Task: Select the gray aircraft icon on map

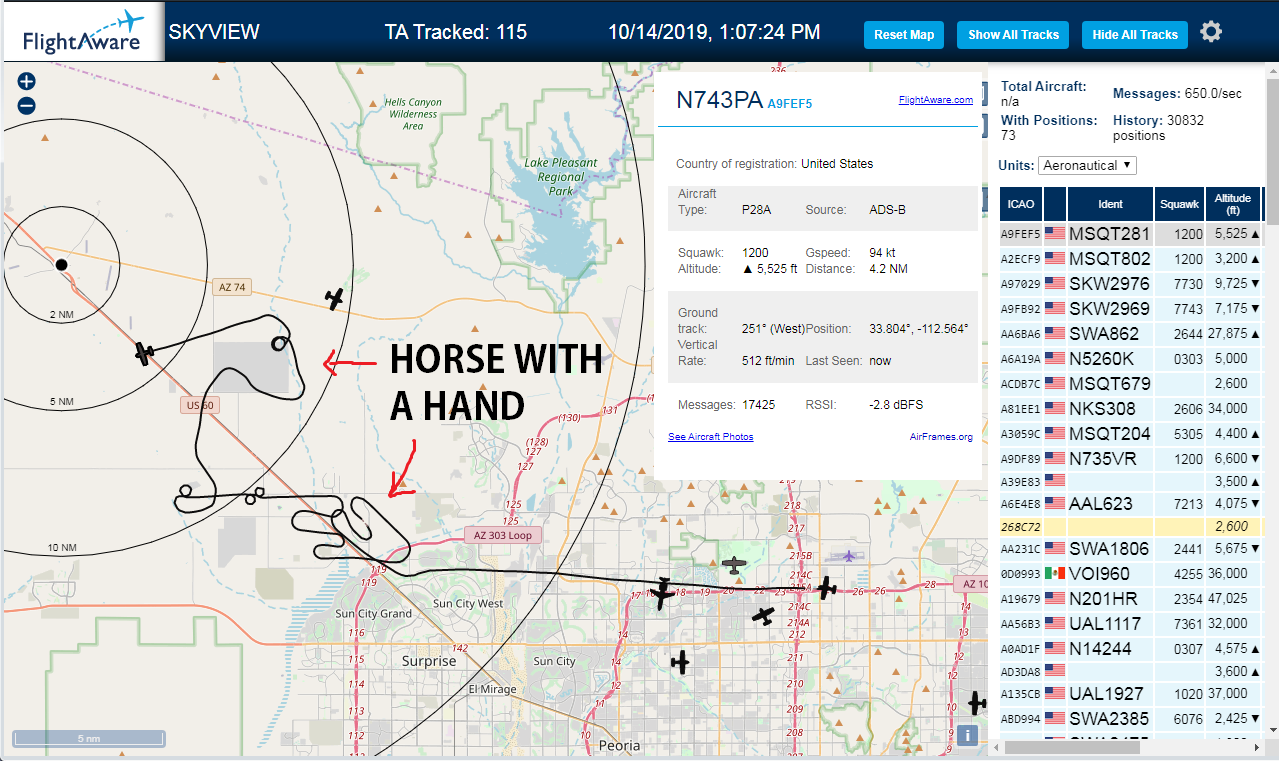Action: click(x=735, y=566)
